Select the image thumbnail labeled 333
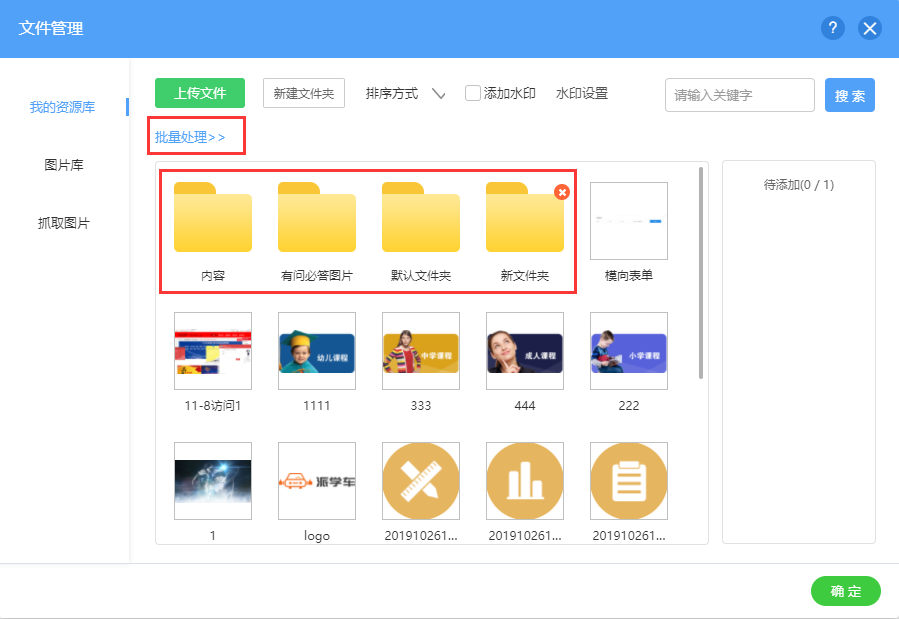The height and width of the screenshot is (619, 899). coord(421,351)
